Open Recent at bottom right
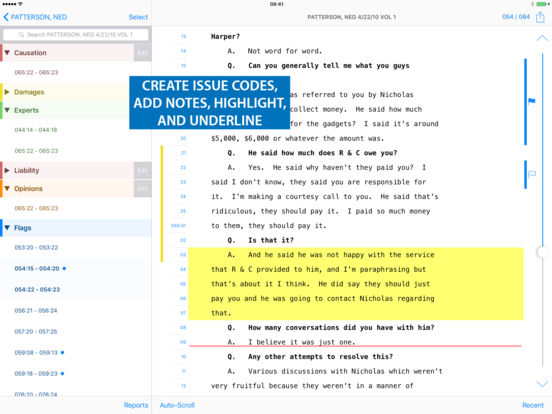 (x=533, y=405)
